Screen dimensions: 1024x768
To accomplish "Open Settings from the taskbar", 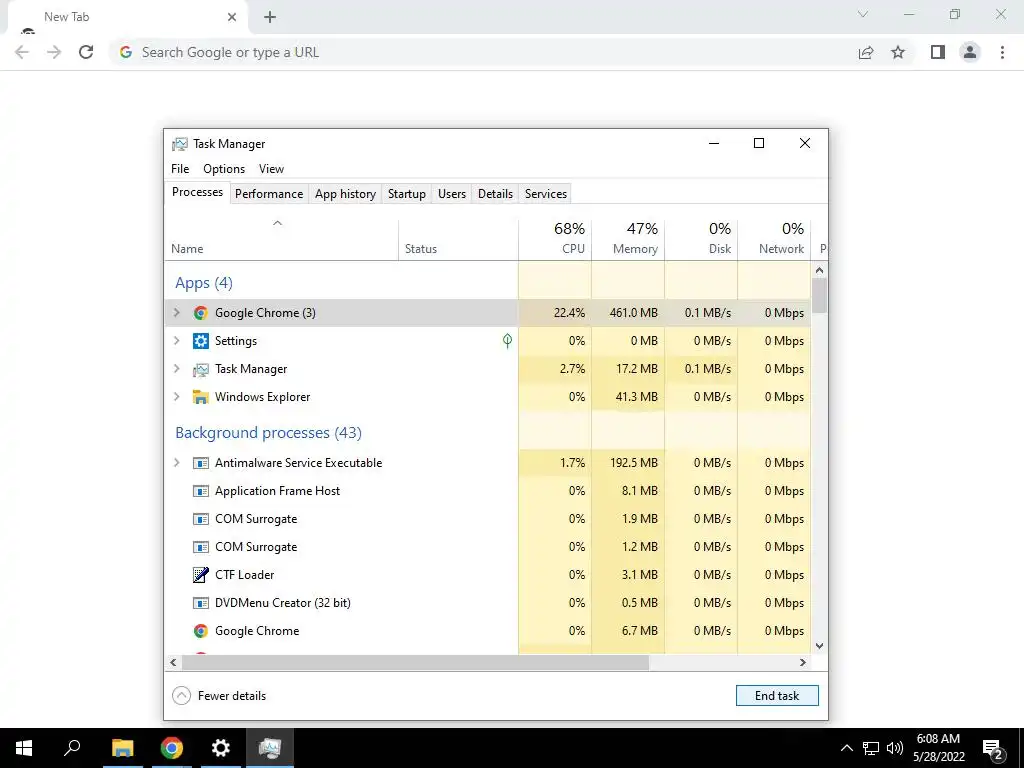I will (x=221, y=748).
